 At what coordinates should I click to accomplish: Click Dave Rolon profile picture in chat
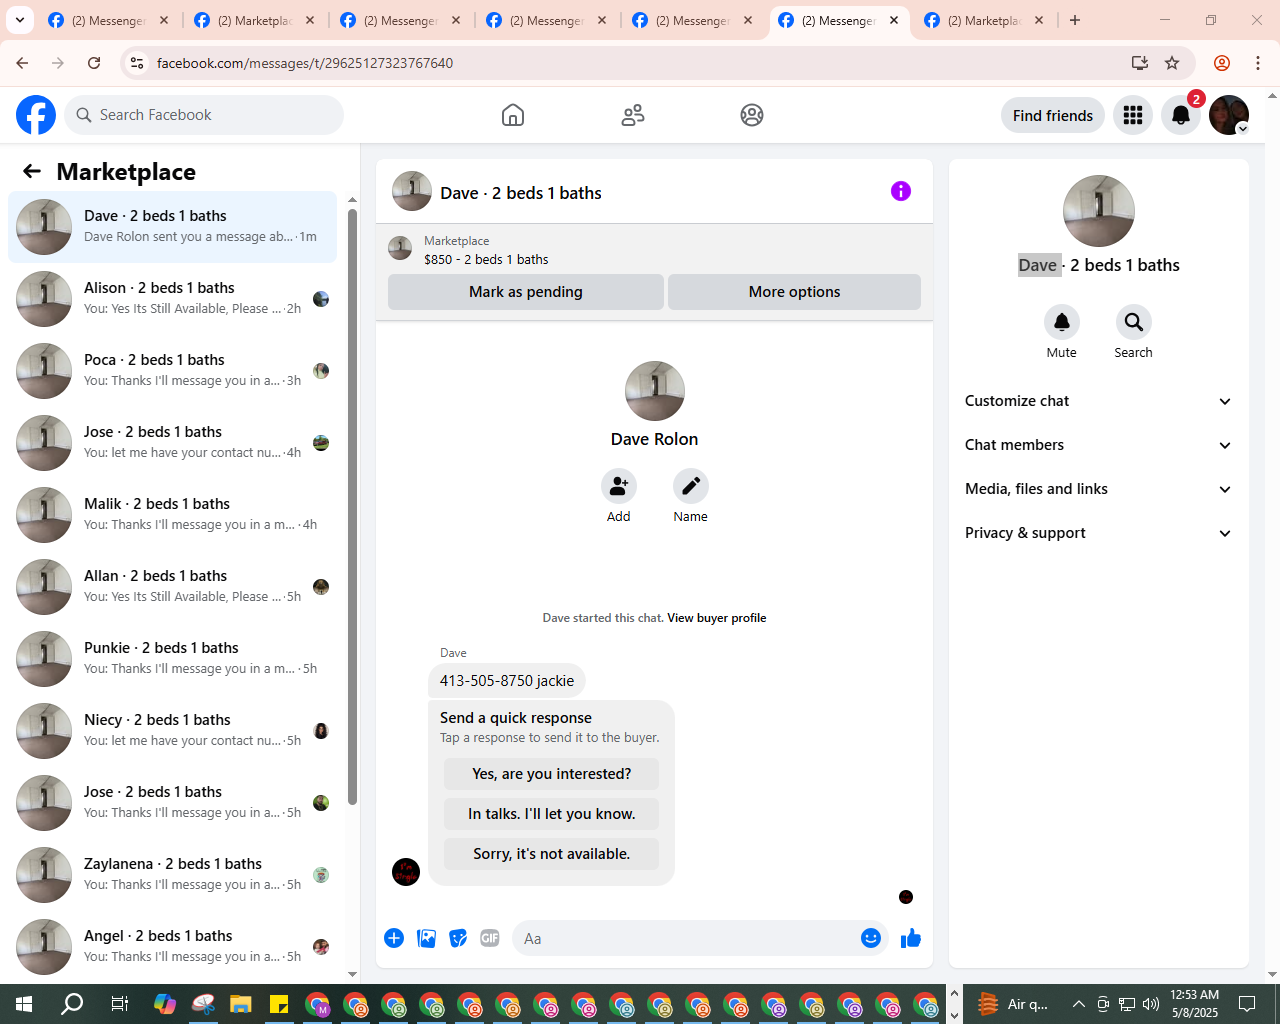(655, 391)
